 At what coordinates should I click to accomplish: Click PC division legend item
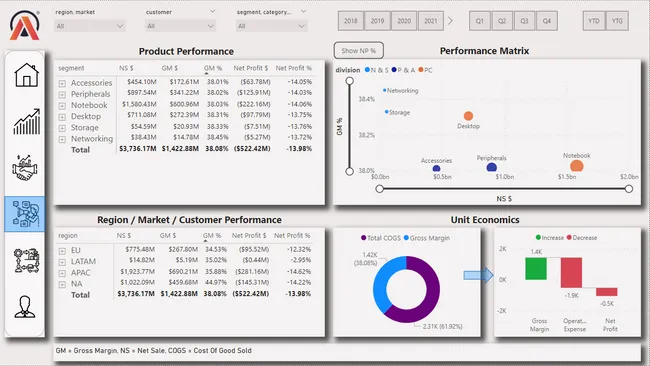coord(425,70)
